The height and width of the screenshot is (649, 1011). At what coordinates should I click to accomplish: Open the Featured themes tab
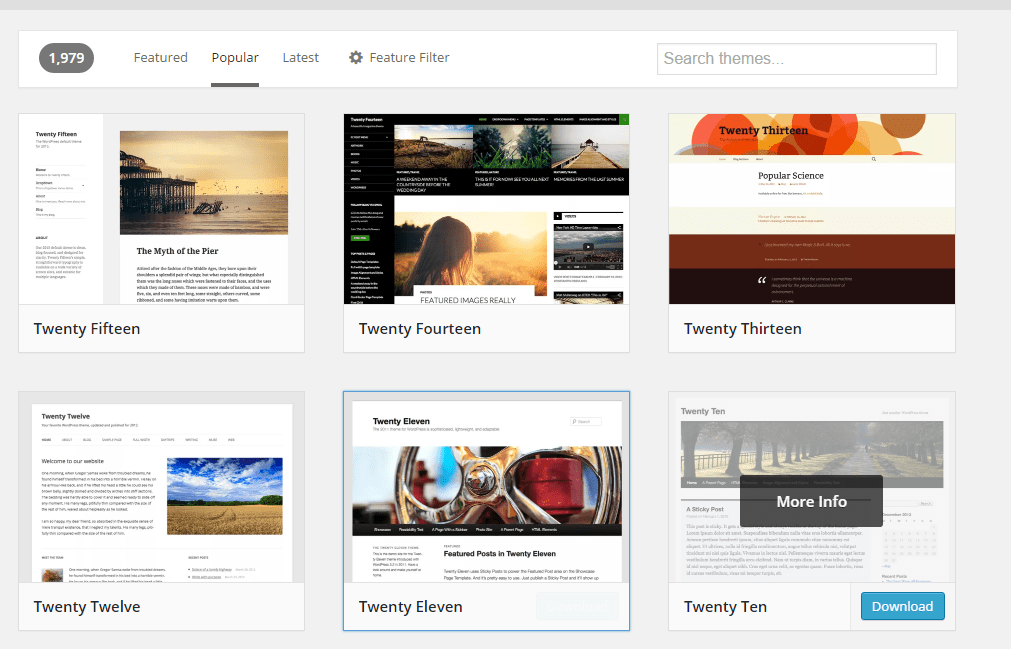click(161, 57)
